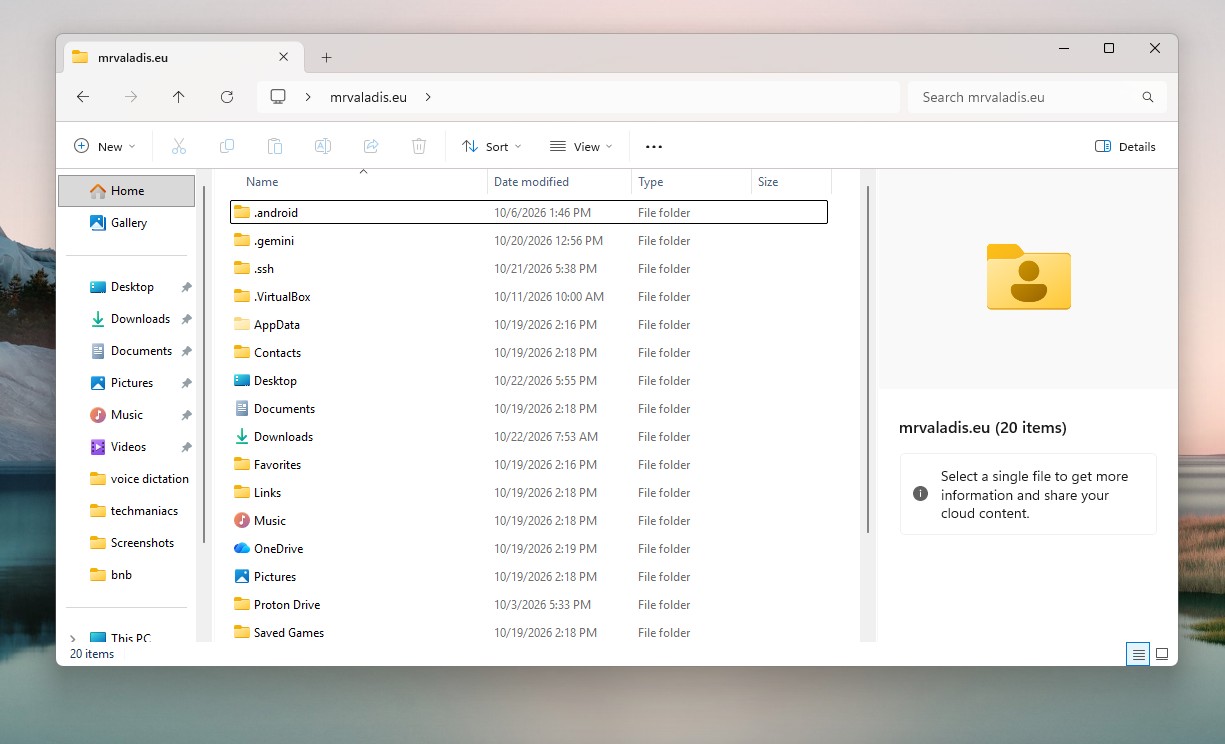Click the Desktop folder icon in file list
Viewport: 1225px width, 744px height.
click(242, 380)
